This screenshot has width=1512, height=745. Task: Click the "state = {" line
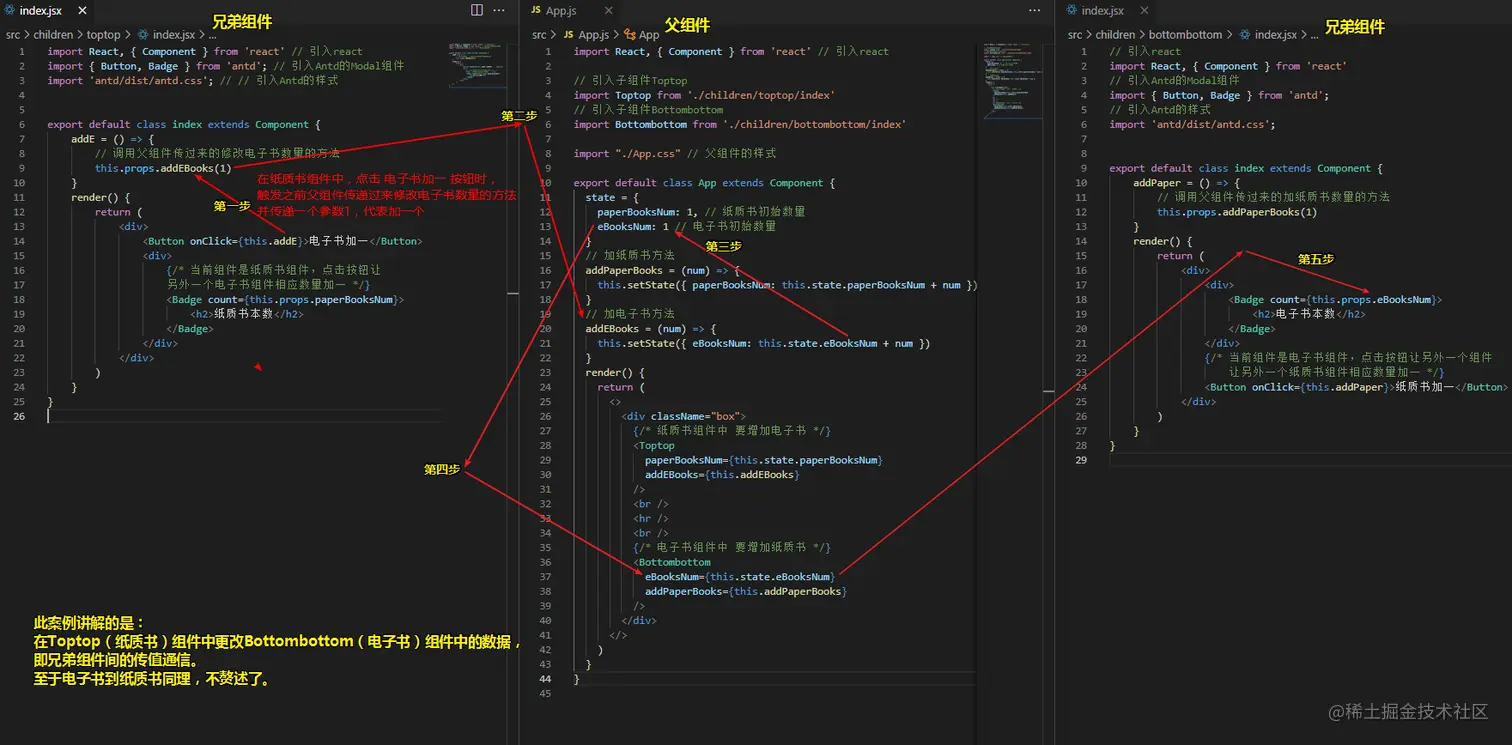click(x=612, y=197)
